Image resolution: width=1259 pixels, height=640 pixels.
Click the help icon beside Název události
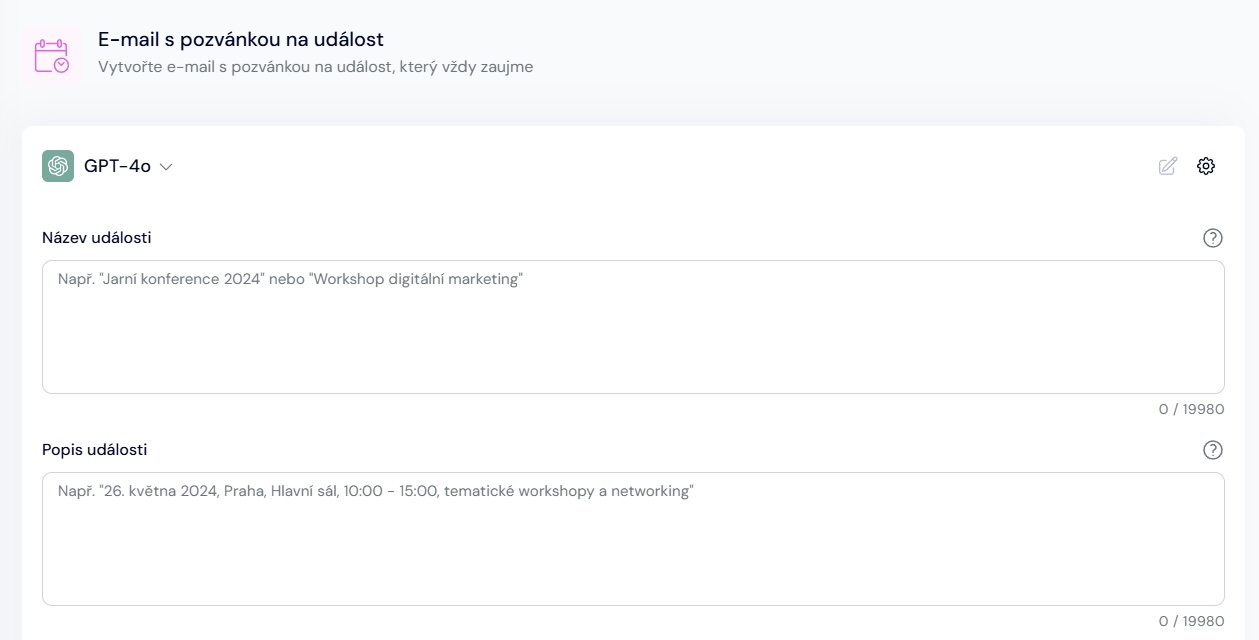click(1213, 238)
